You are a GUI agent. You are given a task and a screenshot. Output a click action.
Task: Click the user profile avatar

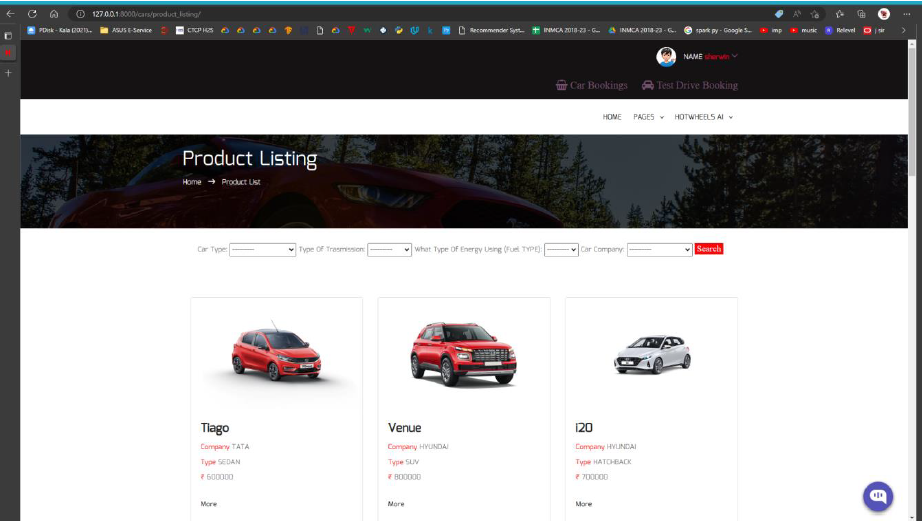pyautogui.click(x=666, y=57)
